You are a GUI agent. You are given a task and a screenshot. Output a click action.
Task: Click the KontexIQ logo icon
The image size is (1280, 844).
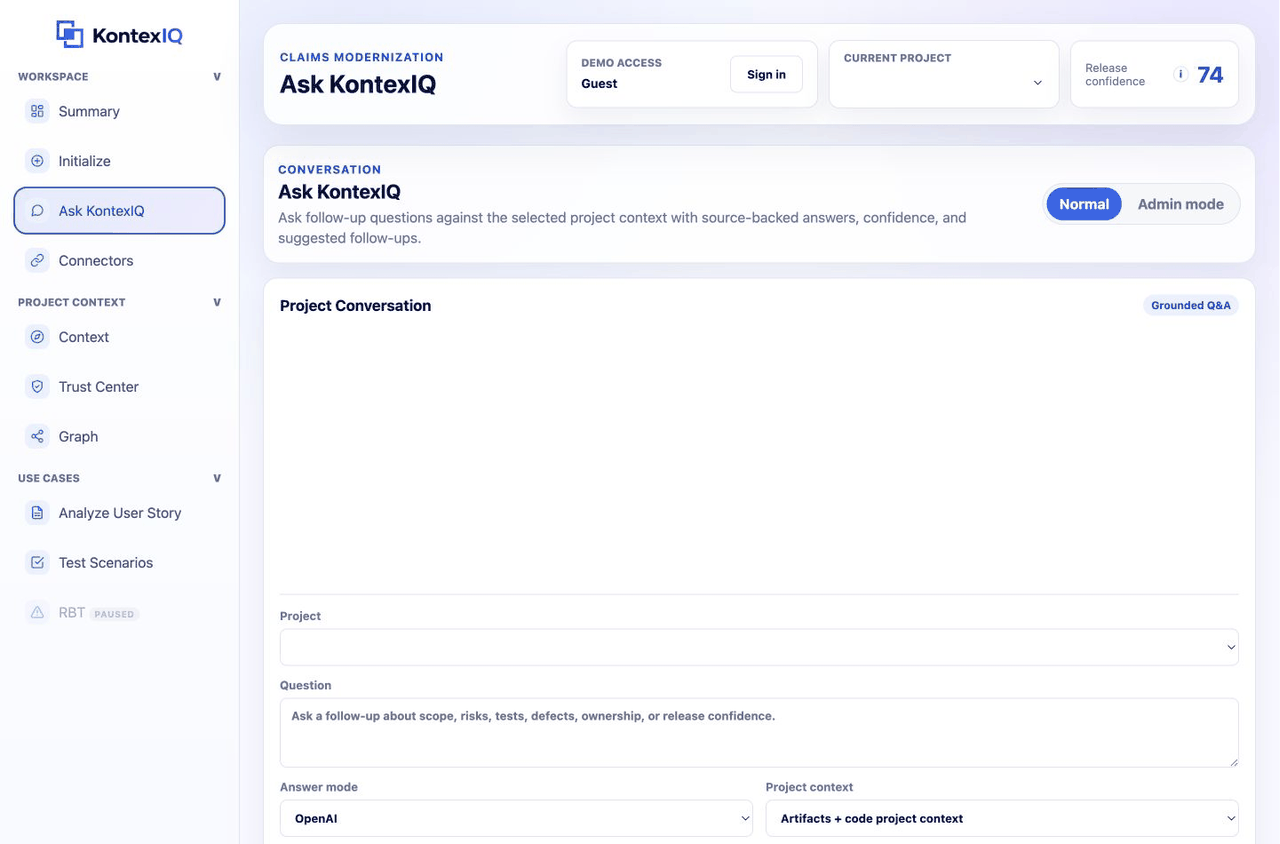point(70,34)
